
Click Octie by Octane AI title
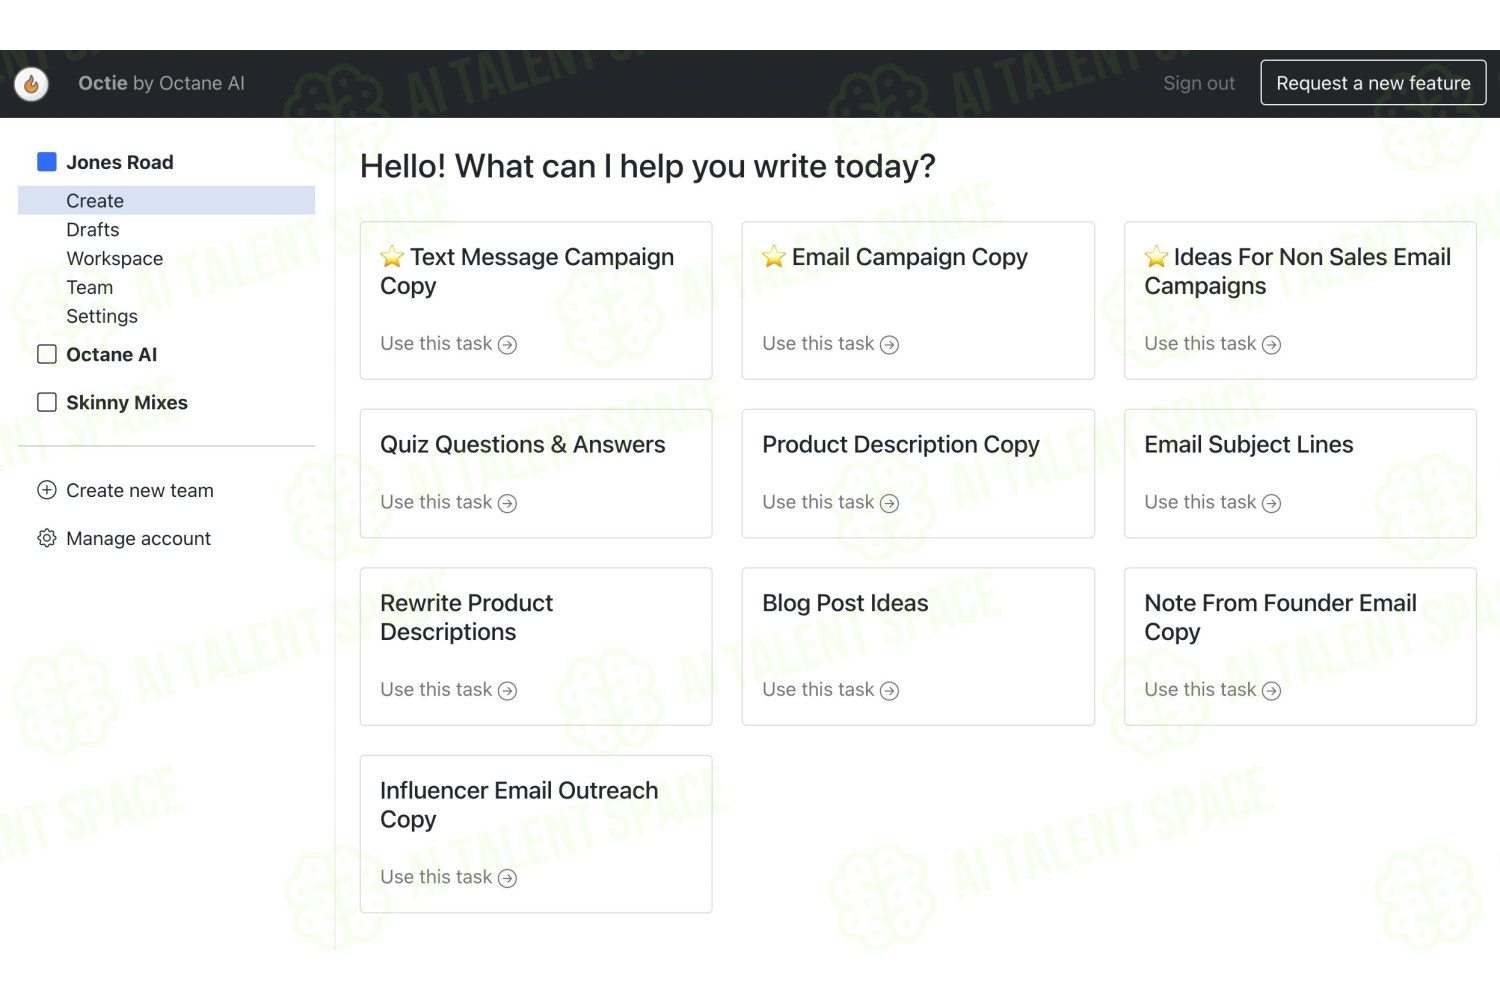(x=161, y=83)
